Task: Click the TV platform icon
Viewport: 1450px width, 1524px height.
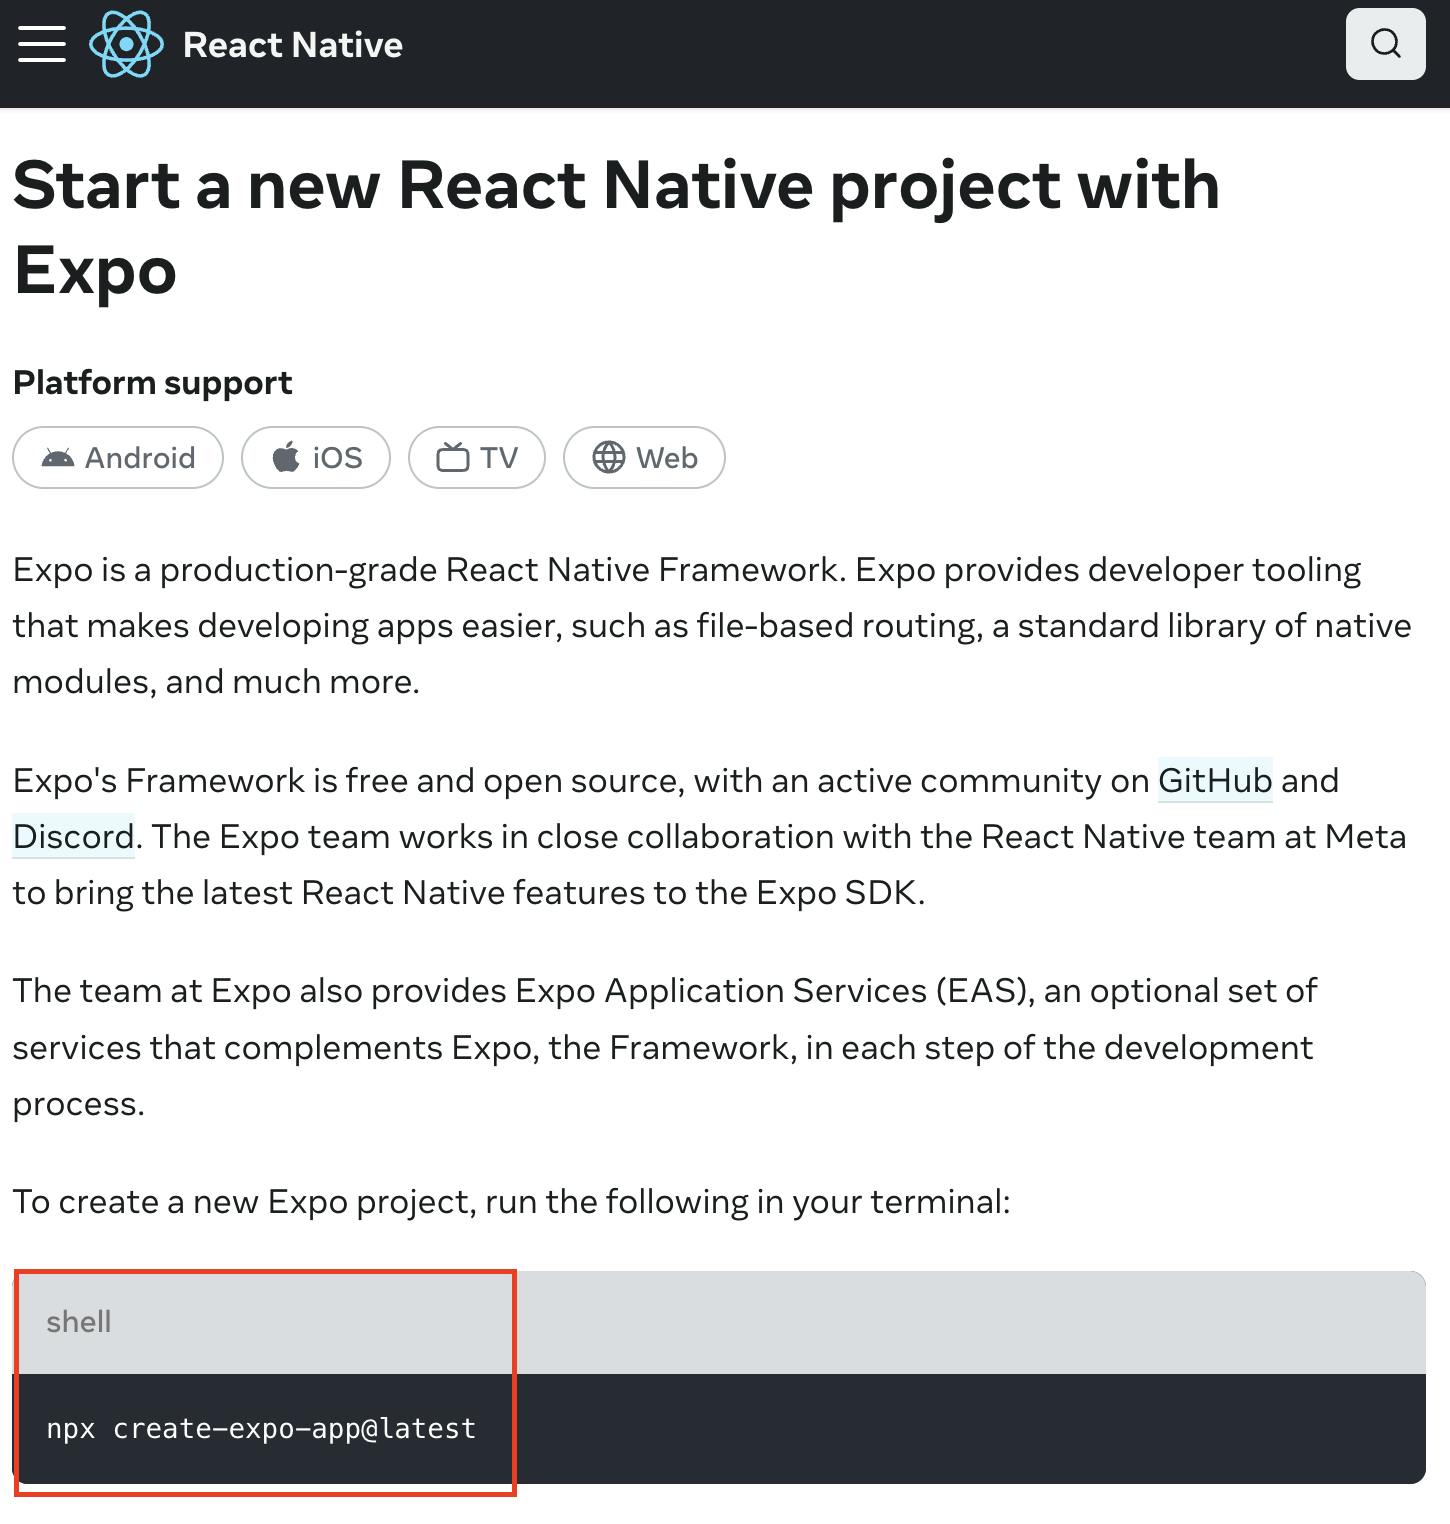Action: click(x=453, y=458)
